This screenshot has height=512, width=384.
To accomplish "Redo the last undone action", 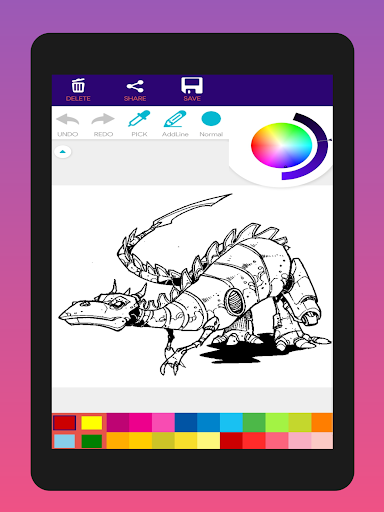I will pyautogui.click(x=103, y=125).
